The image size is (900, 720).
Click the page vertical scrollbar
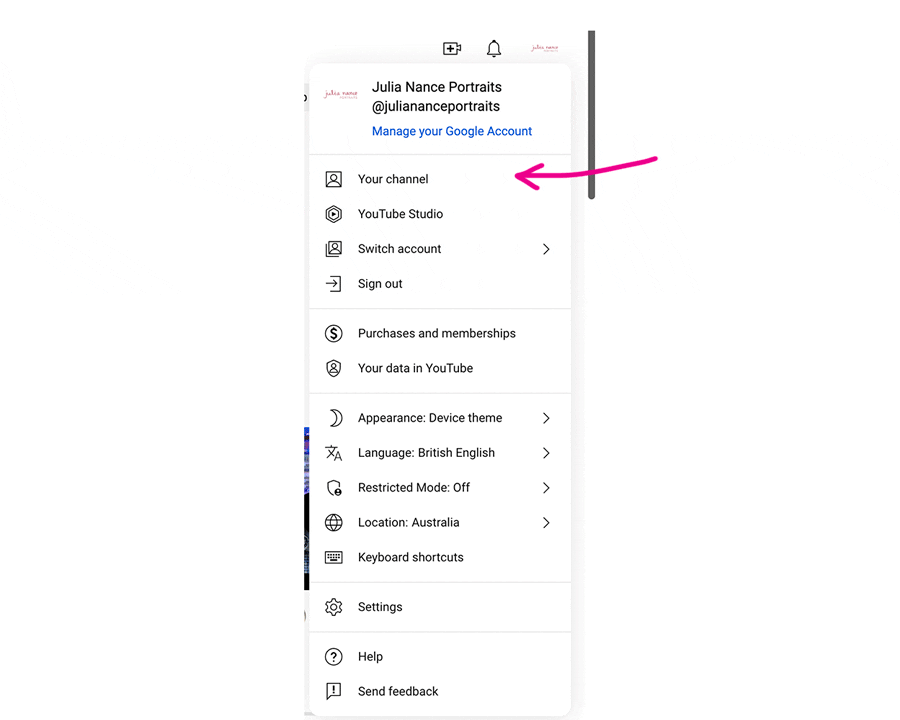(x=591, y=115)
